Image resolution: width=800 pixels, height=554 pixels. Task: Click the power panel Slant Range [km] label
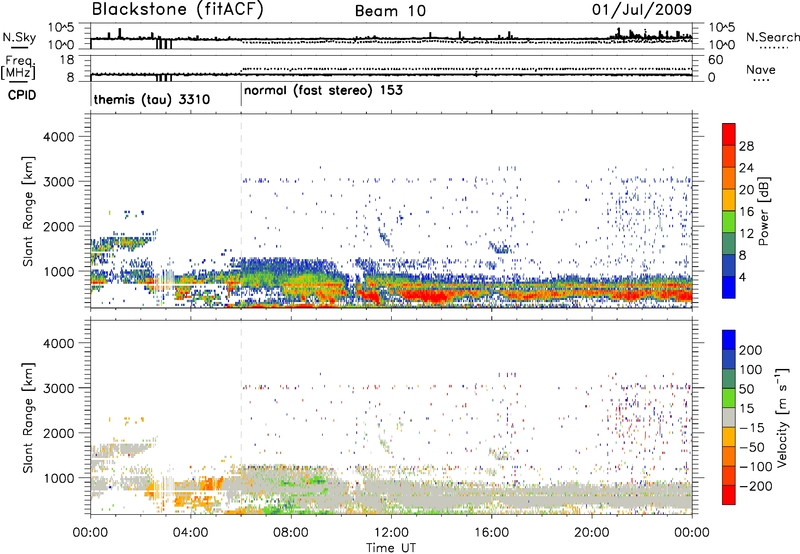pyautogui.click(x=28, y=211)
